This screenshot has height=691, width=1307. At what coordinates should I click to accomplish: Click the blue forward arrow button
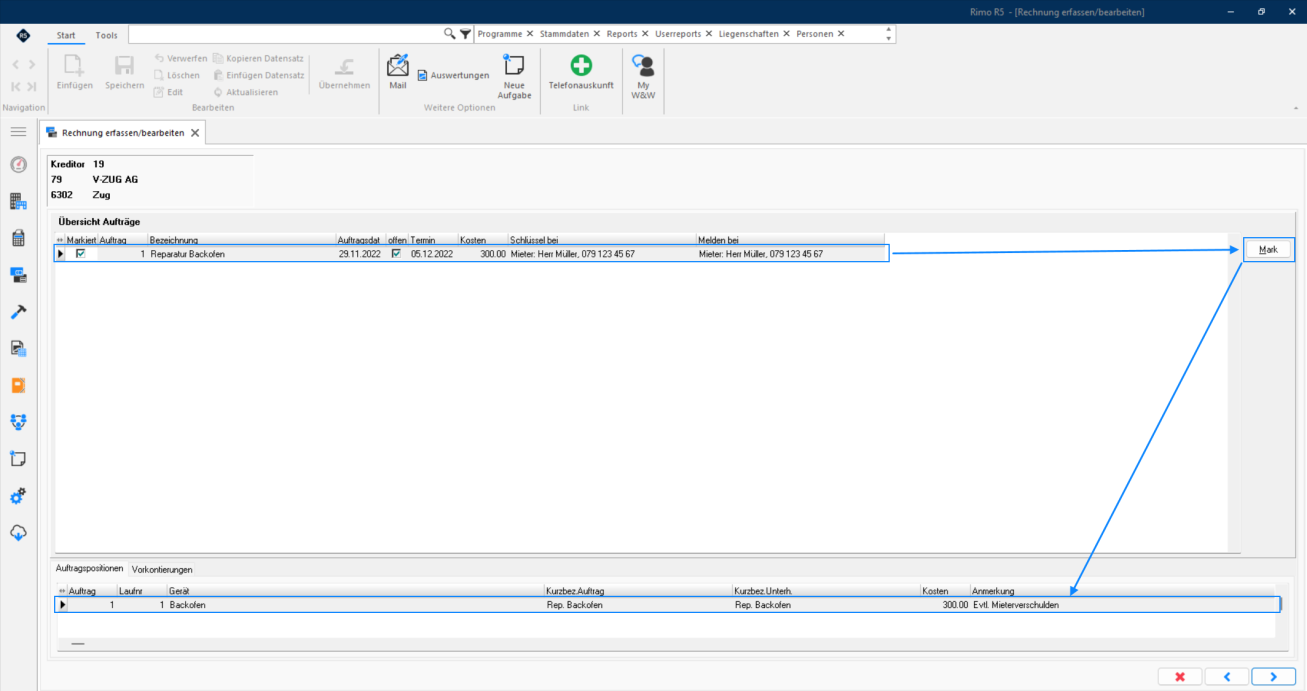[x=1274, y=677]
